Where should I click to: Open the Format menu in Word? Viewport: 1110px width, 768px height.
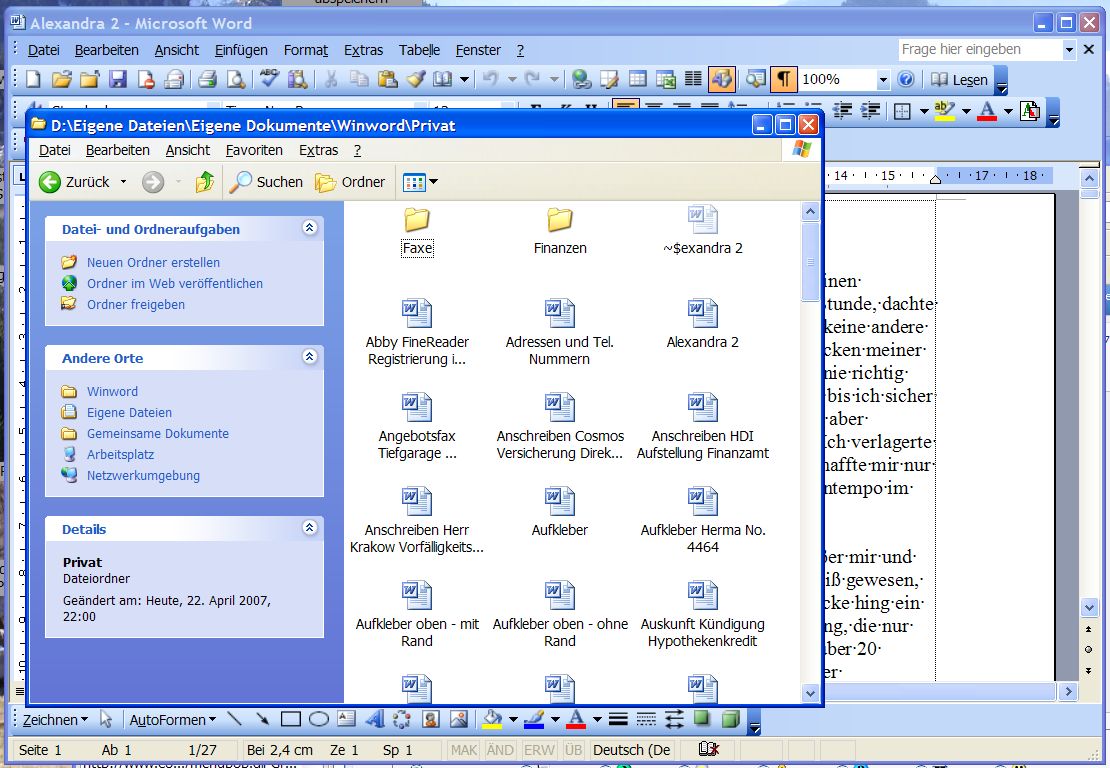pos(306,50)
